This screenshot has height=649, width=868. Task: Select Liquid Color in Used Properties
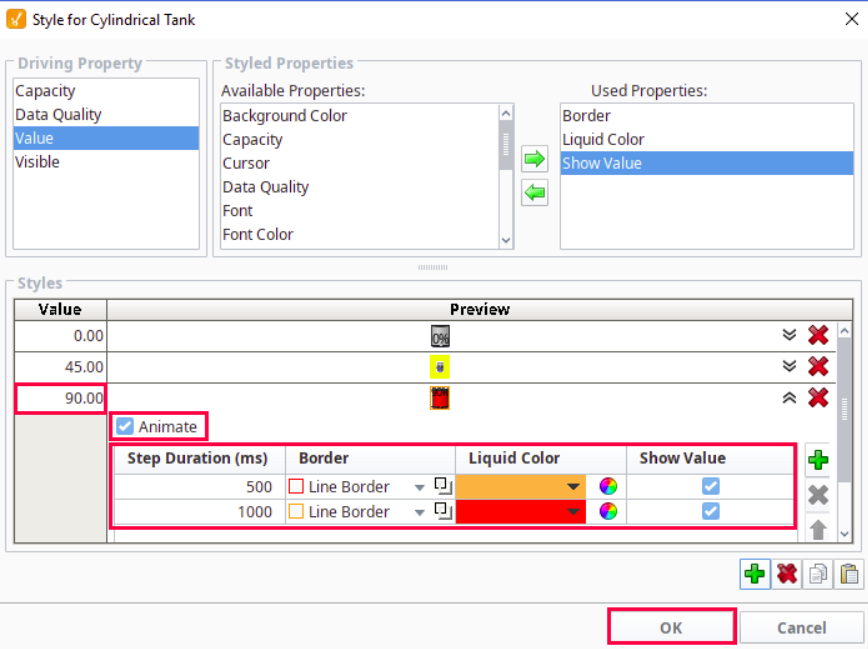pyautogui.click(x=603, y=139)
